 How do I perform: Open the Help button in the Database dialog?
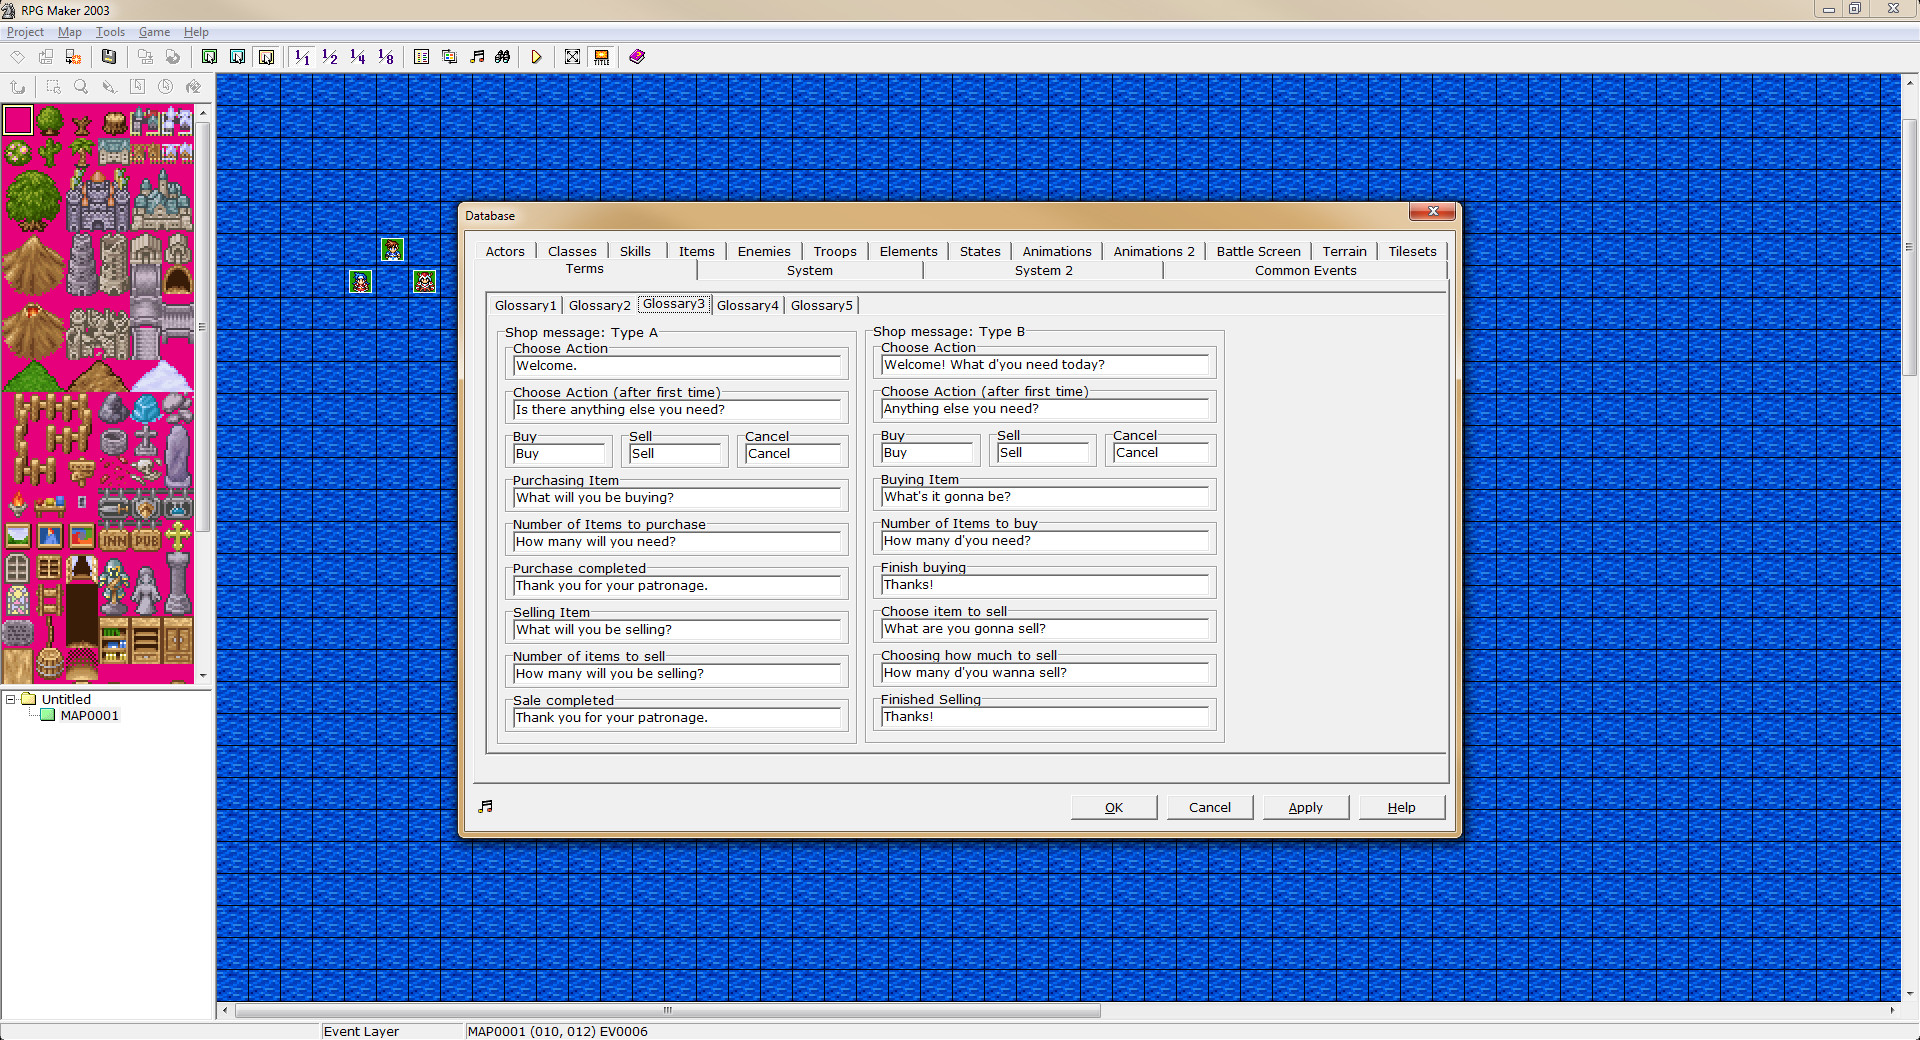click(x=1400, y=807)
